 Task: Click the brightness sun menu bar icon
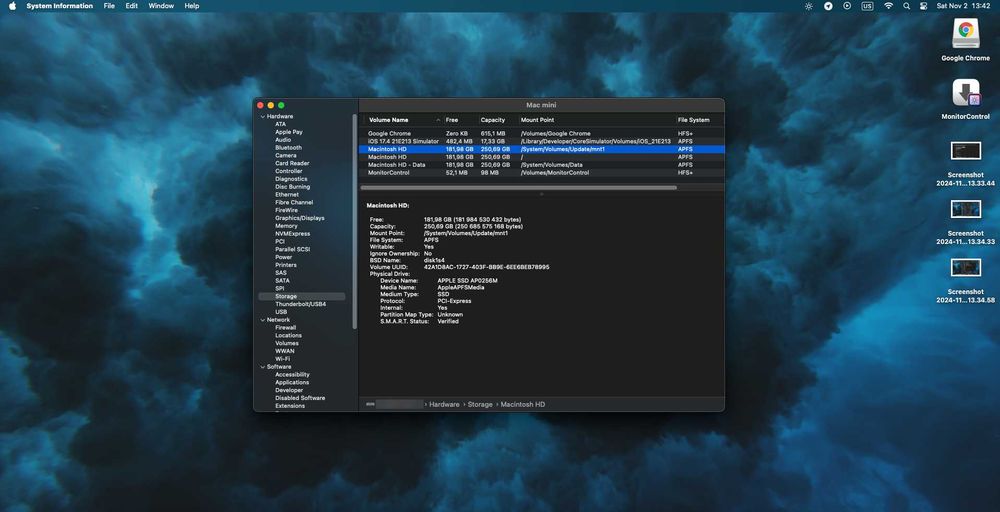tap(809, 6)
